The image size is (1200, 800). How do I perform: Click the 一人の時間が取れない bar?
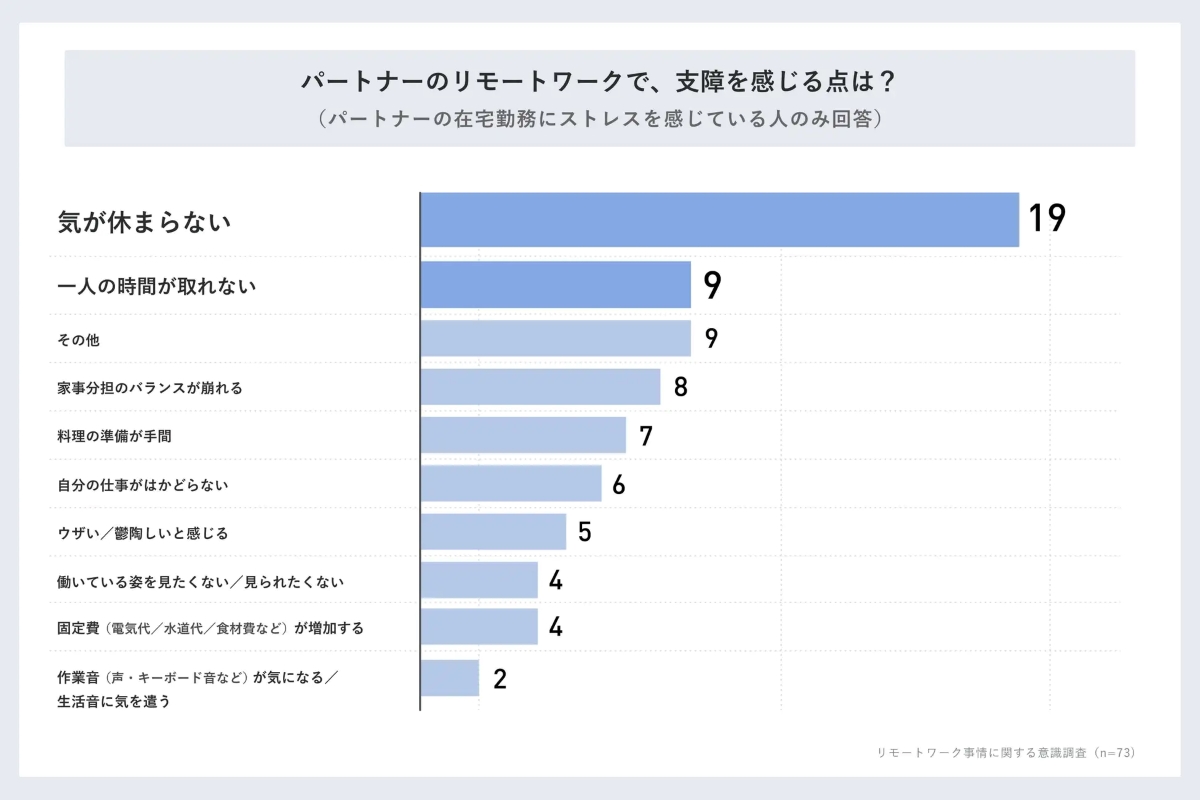click(555, 285)
